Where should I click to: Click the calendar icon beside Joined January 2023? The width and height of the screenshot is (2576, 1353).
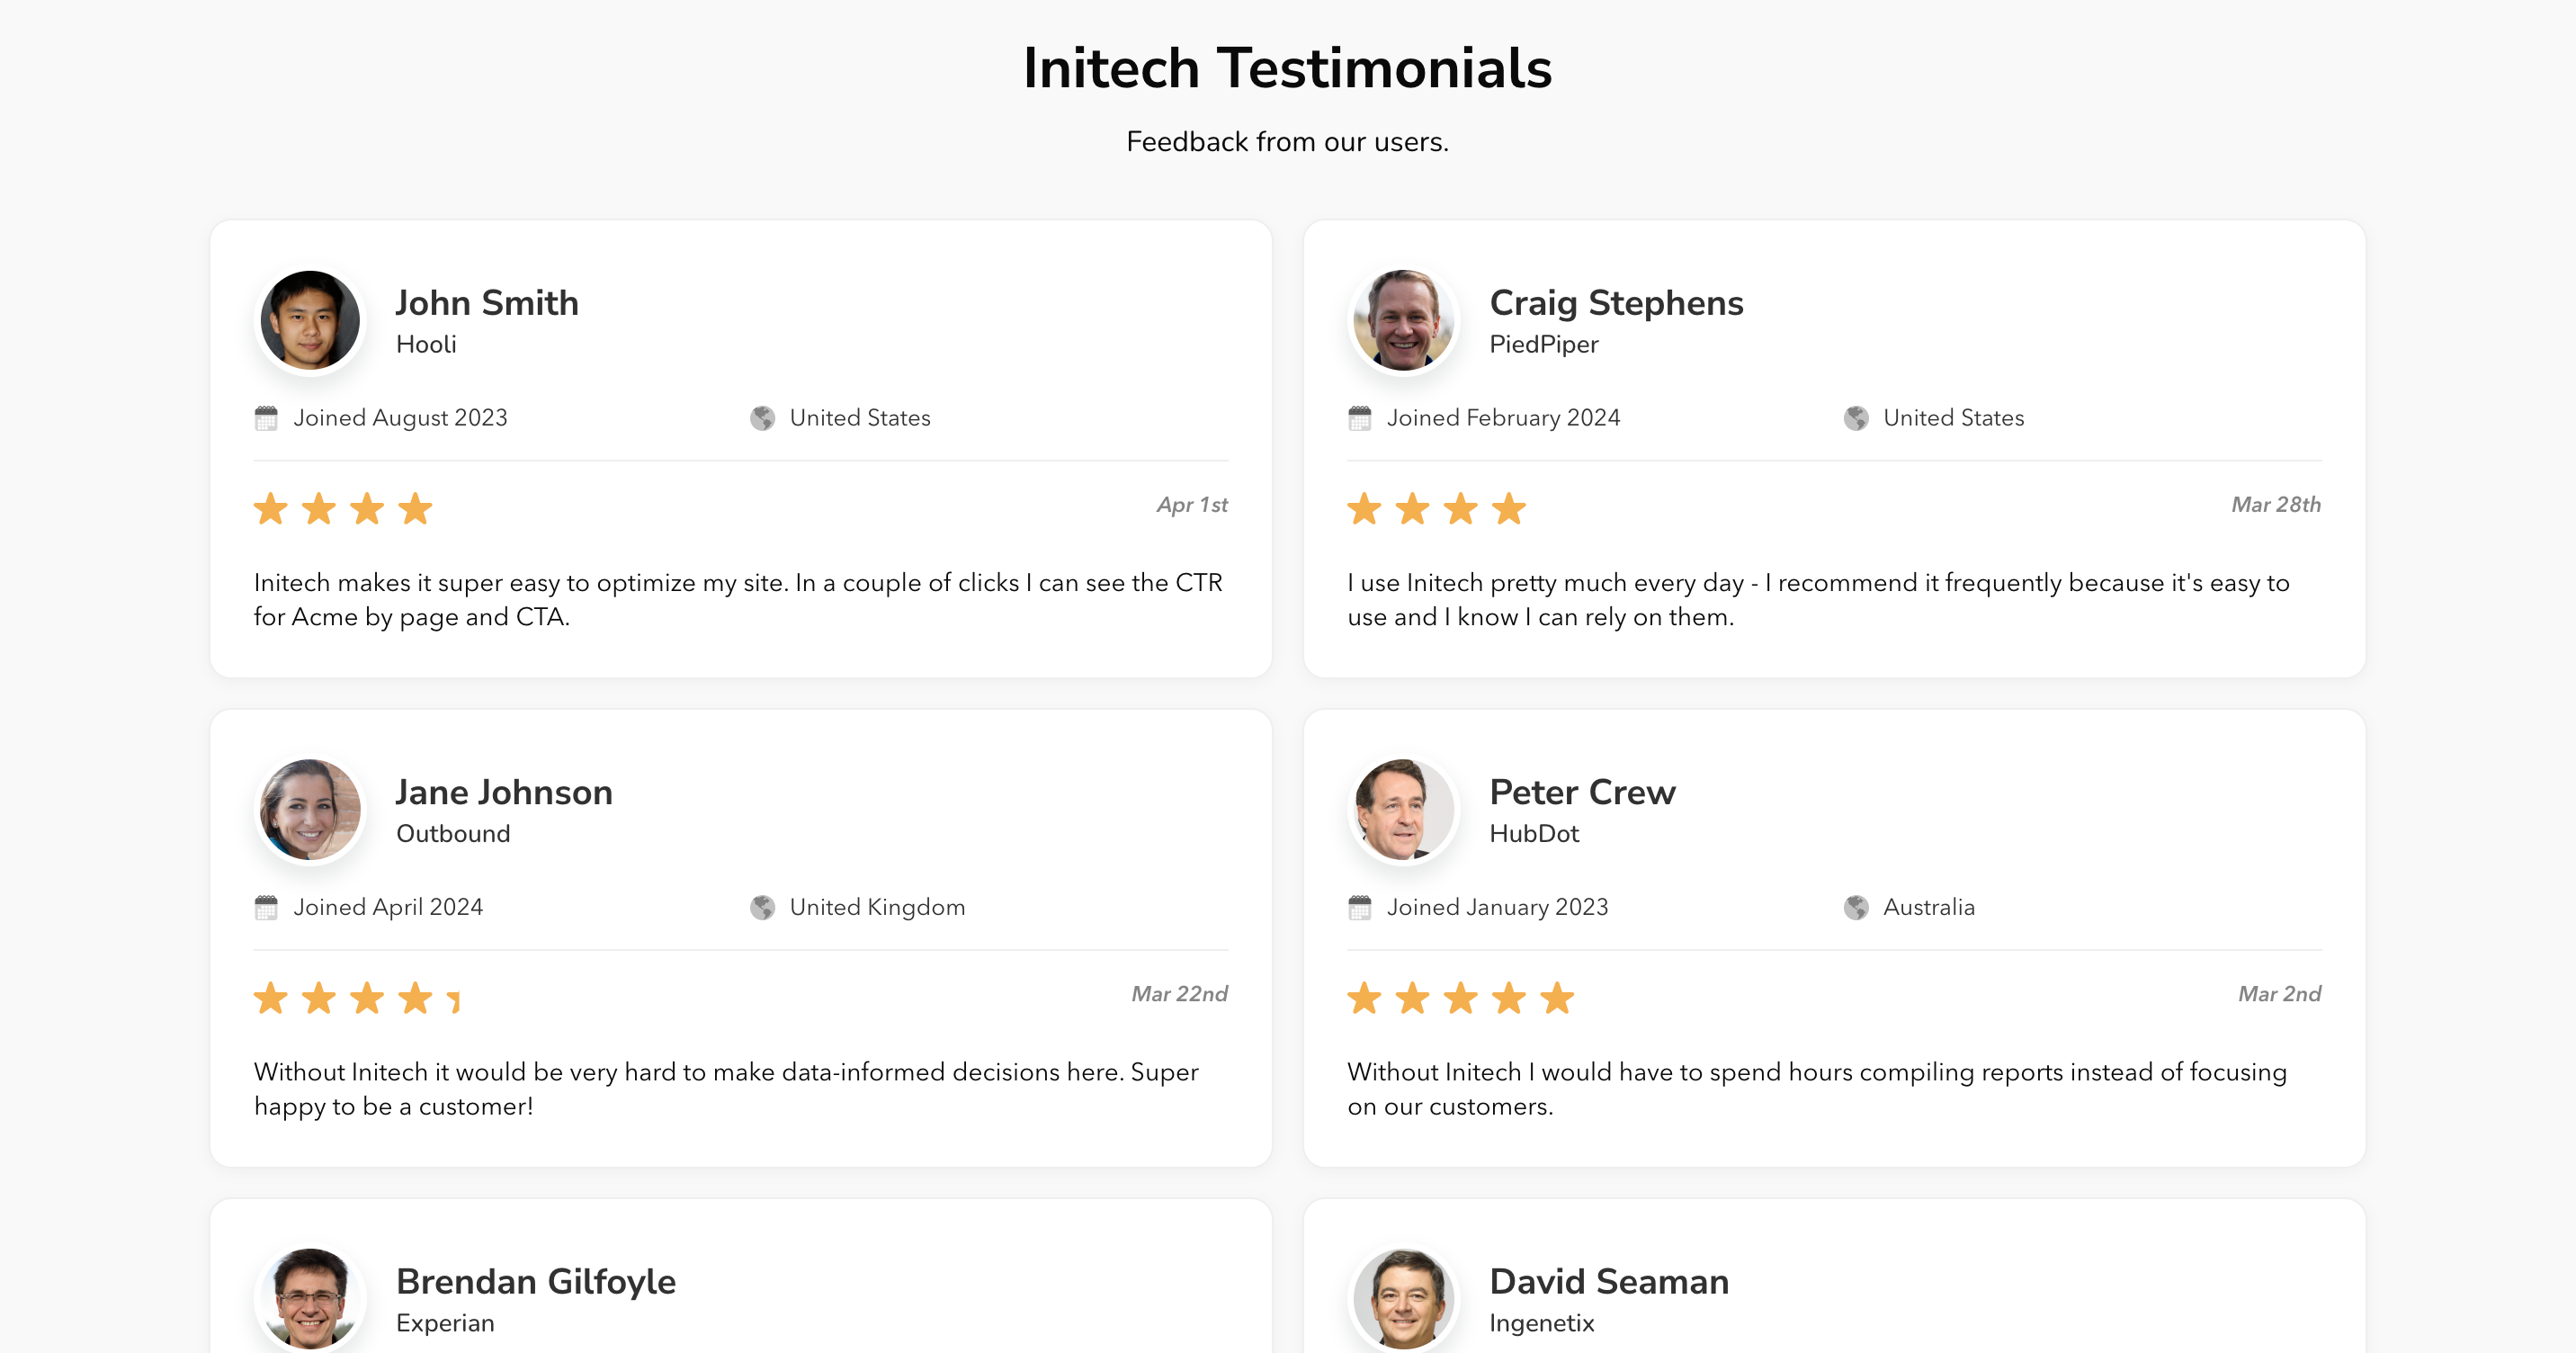[1359, 907]
